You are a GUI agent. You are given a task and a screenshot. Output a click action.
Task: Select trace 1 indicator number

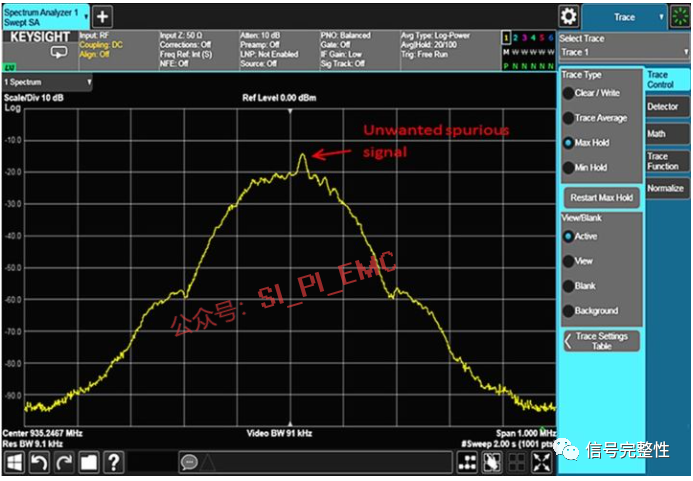pos(506,38)
